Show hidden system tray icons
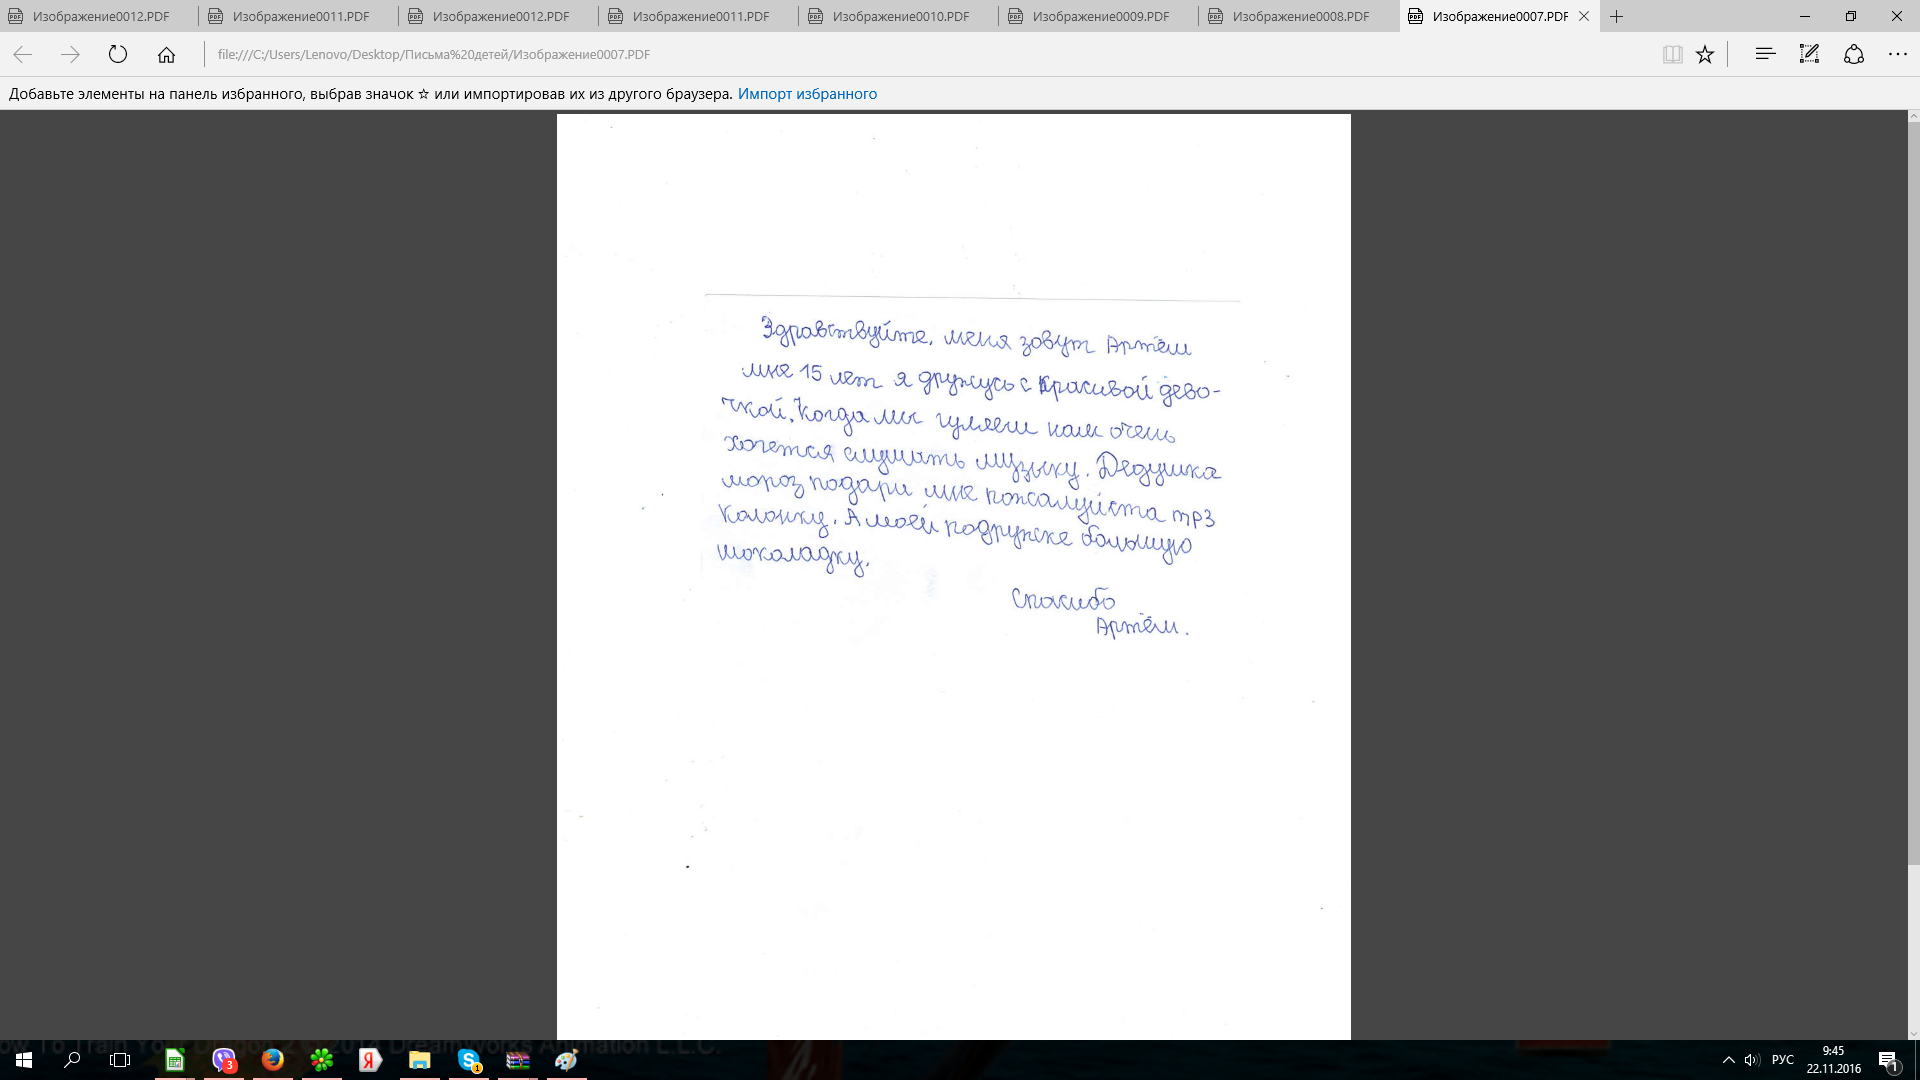 (x=1728, y=1060)
